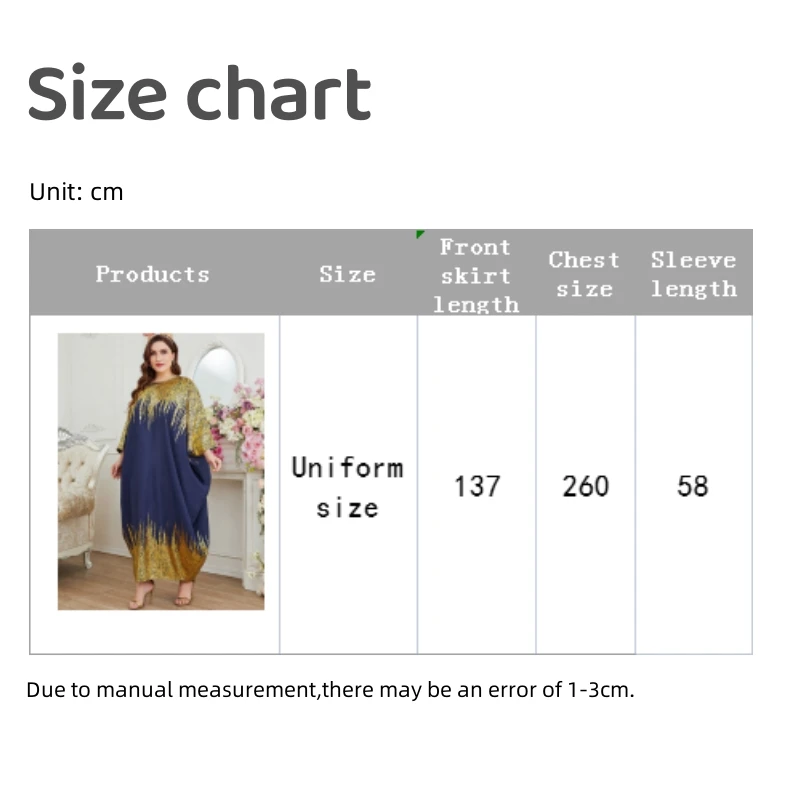Select the Uniform size cell
The width and height of the screenshot is (800, 800).
point(347,487)
